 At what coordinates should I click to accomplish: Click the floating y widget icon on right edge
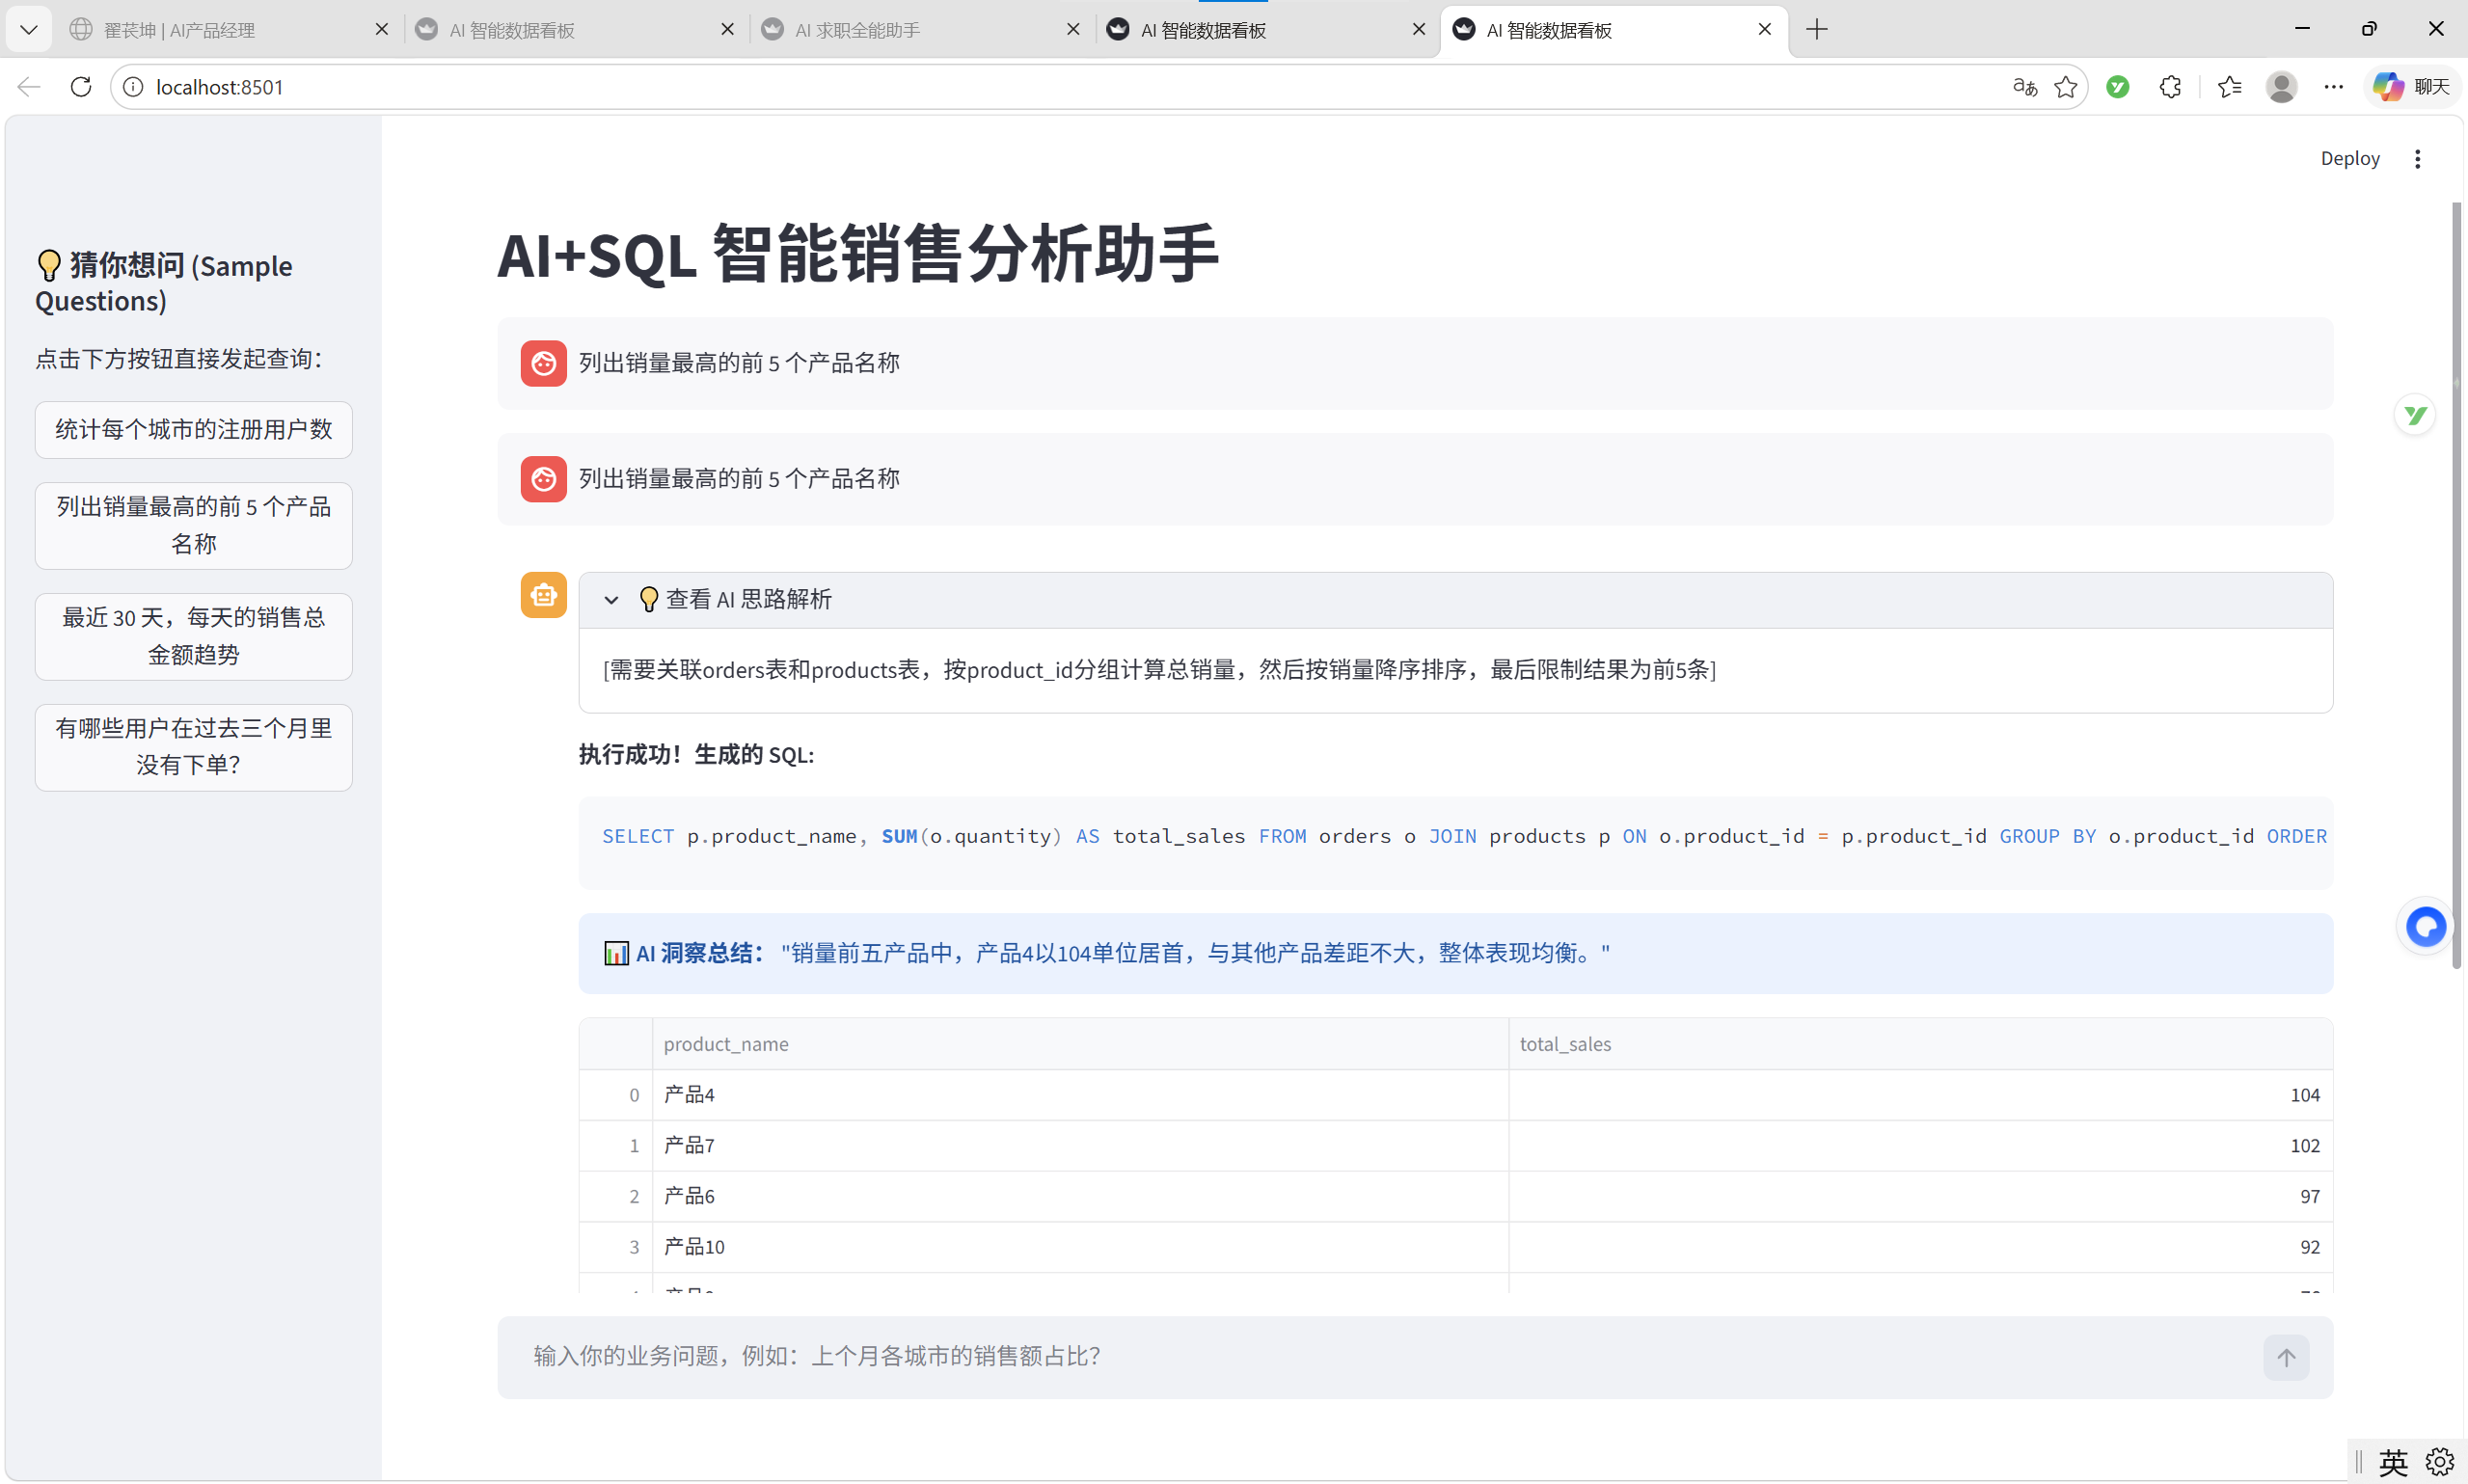pyautogui.click(x=2416, y=414)
